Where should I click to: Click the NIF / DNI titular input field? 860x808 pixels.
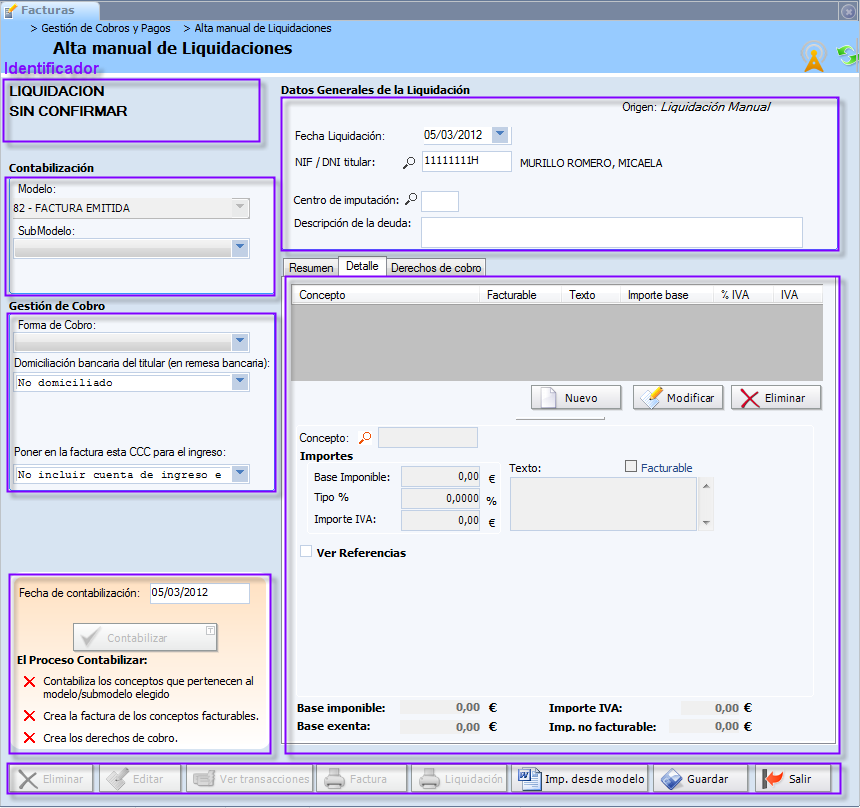coord(466,161)
